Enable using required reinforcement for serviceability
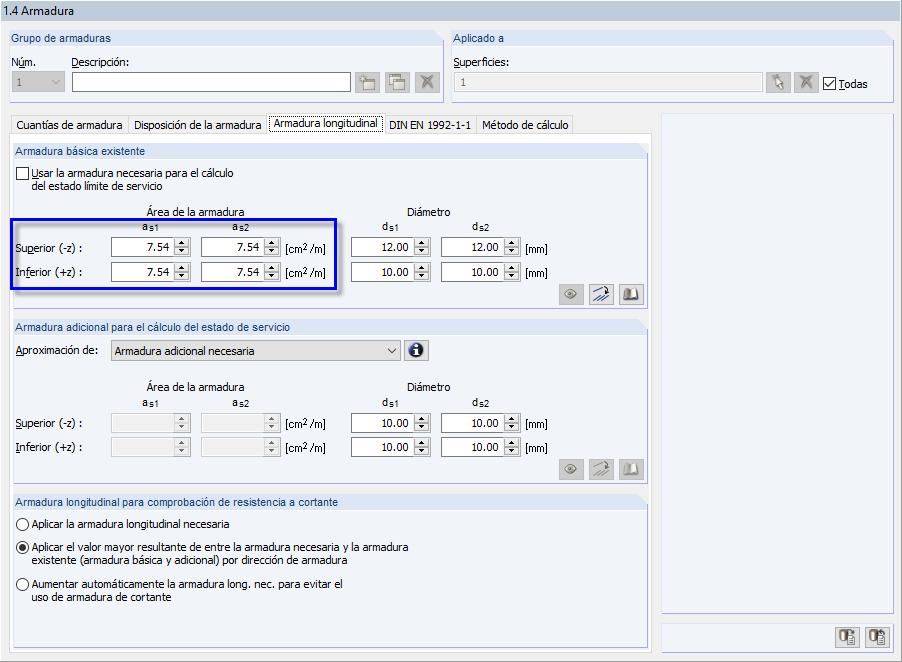This screenshot has width=902, height=662. click(22, 173)
